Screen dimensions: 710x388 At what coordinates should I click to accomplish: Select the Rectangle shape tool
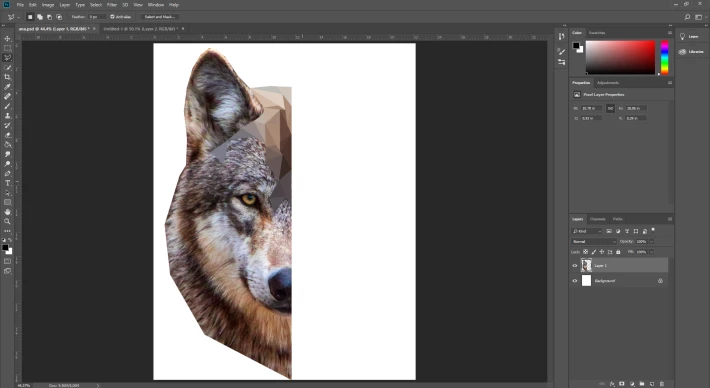pos(7,202)
